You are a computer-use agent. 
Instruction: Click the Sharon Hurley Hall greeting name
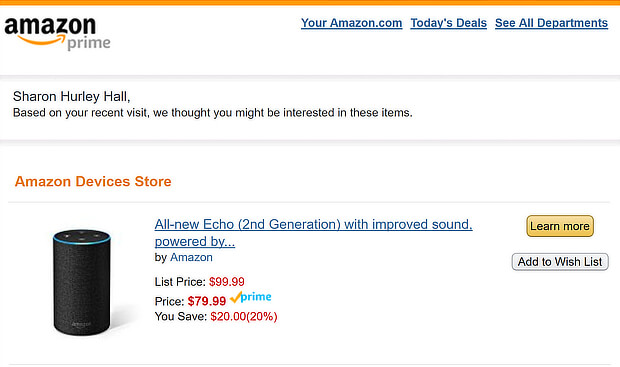(72, 96)
